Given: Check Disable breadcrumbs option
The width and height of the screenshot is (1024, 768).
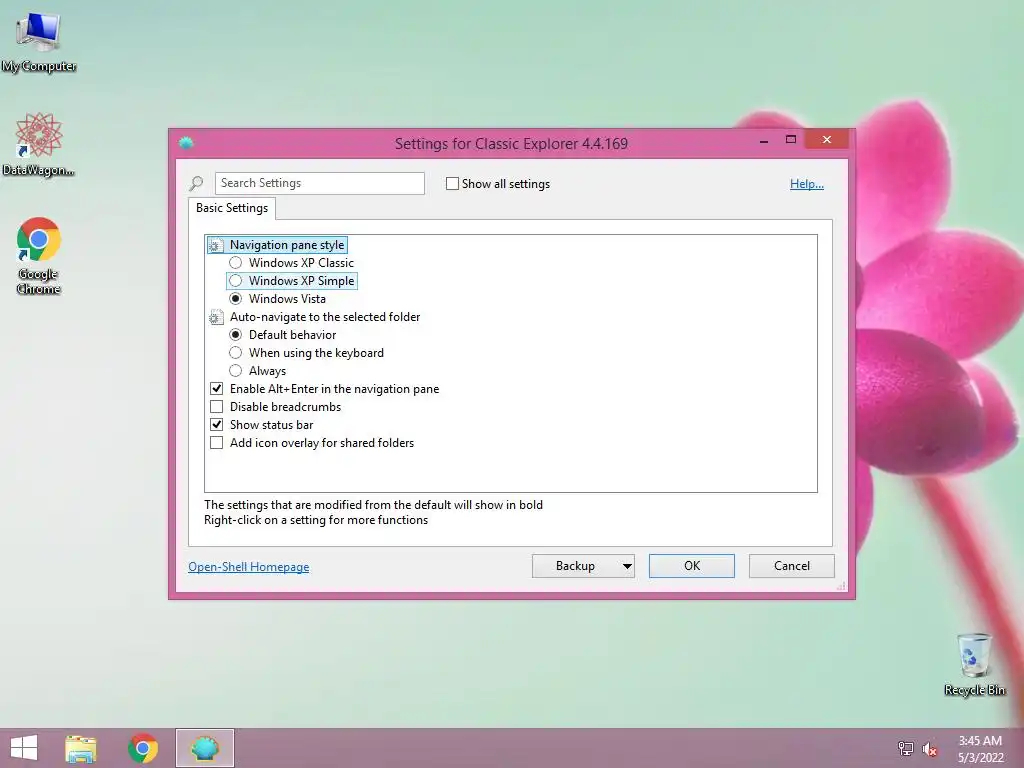Looking at the screenshot, I should pyautogui.click(x=217, y=407).
